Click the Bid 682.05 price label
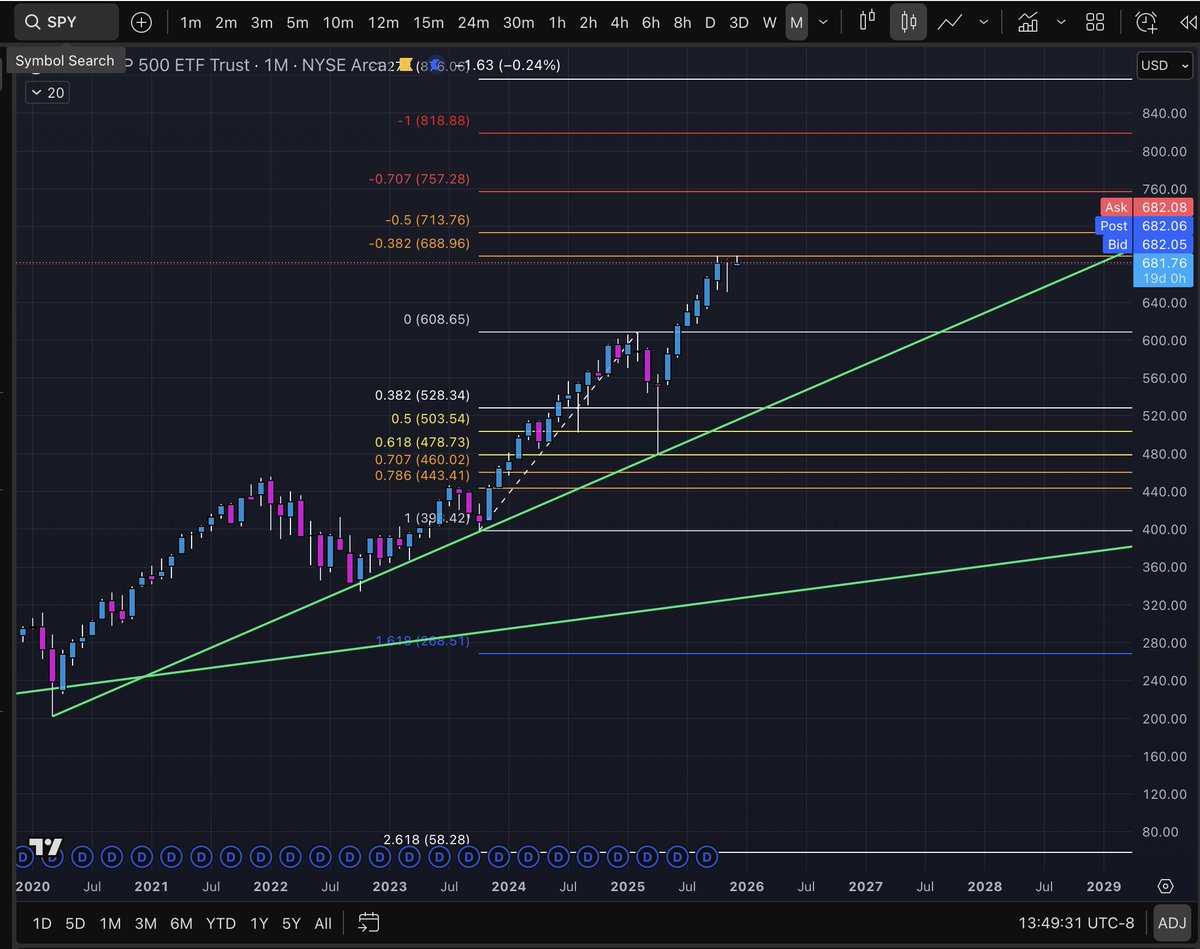The height and width of the screenshot is (949, 1200). tap(1146, 244)
